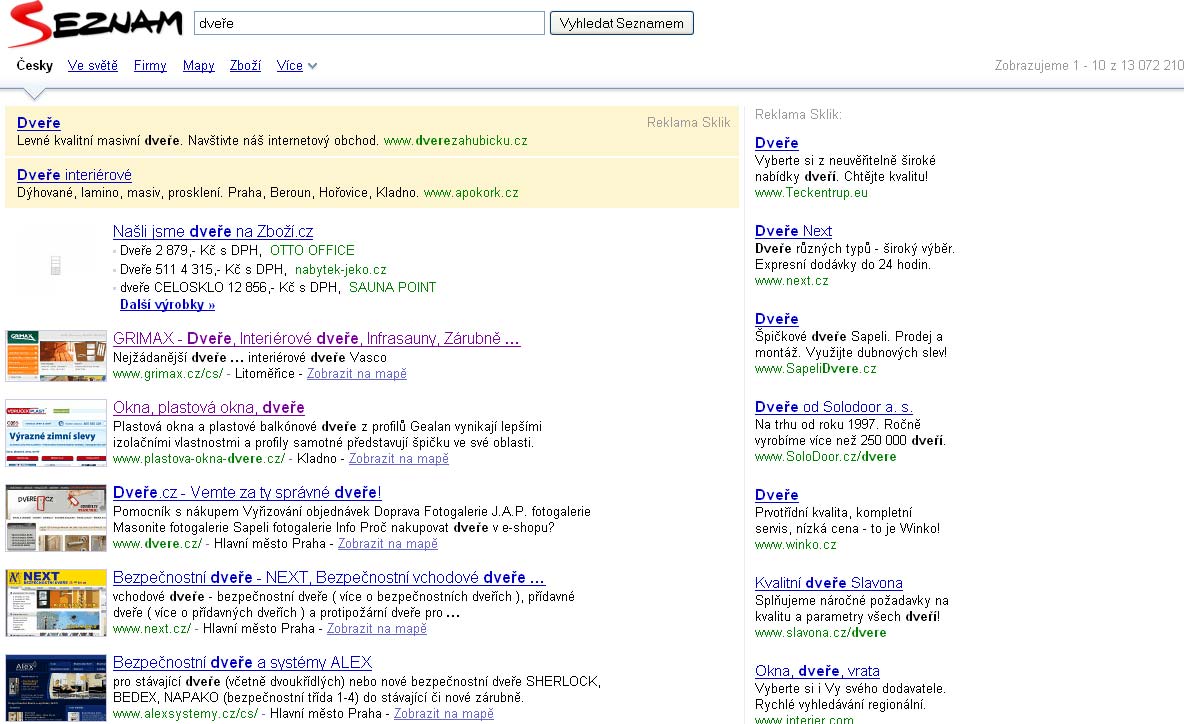Screen dimensions: 1184x724
Task: Click the search field containing dveře
Action: pyautogui.click(x=369, y=23)
